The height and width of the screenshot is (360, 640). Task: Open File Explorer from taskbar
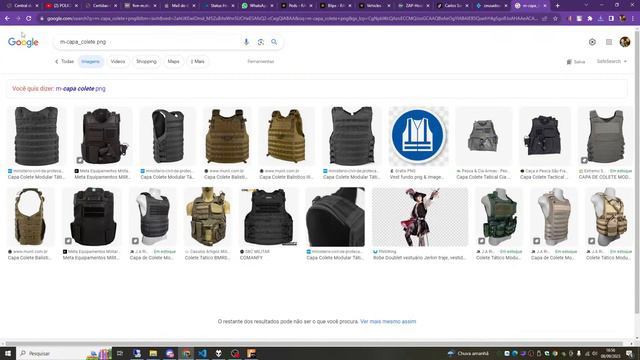tap(153, 353)
